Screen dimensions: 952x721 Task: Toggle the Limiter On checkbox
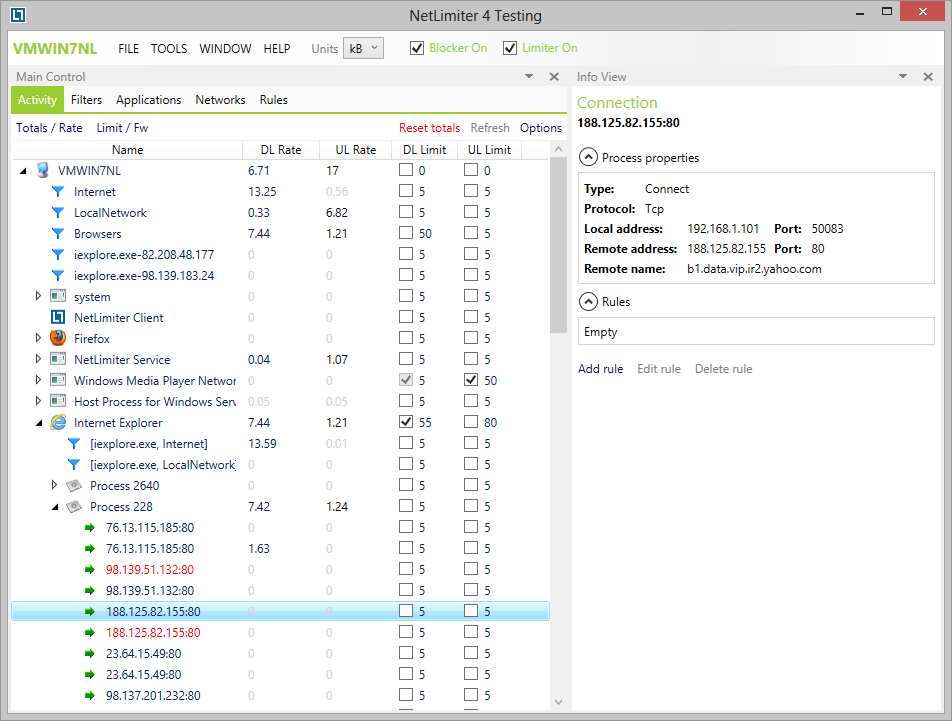pos(510,48)
